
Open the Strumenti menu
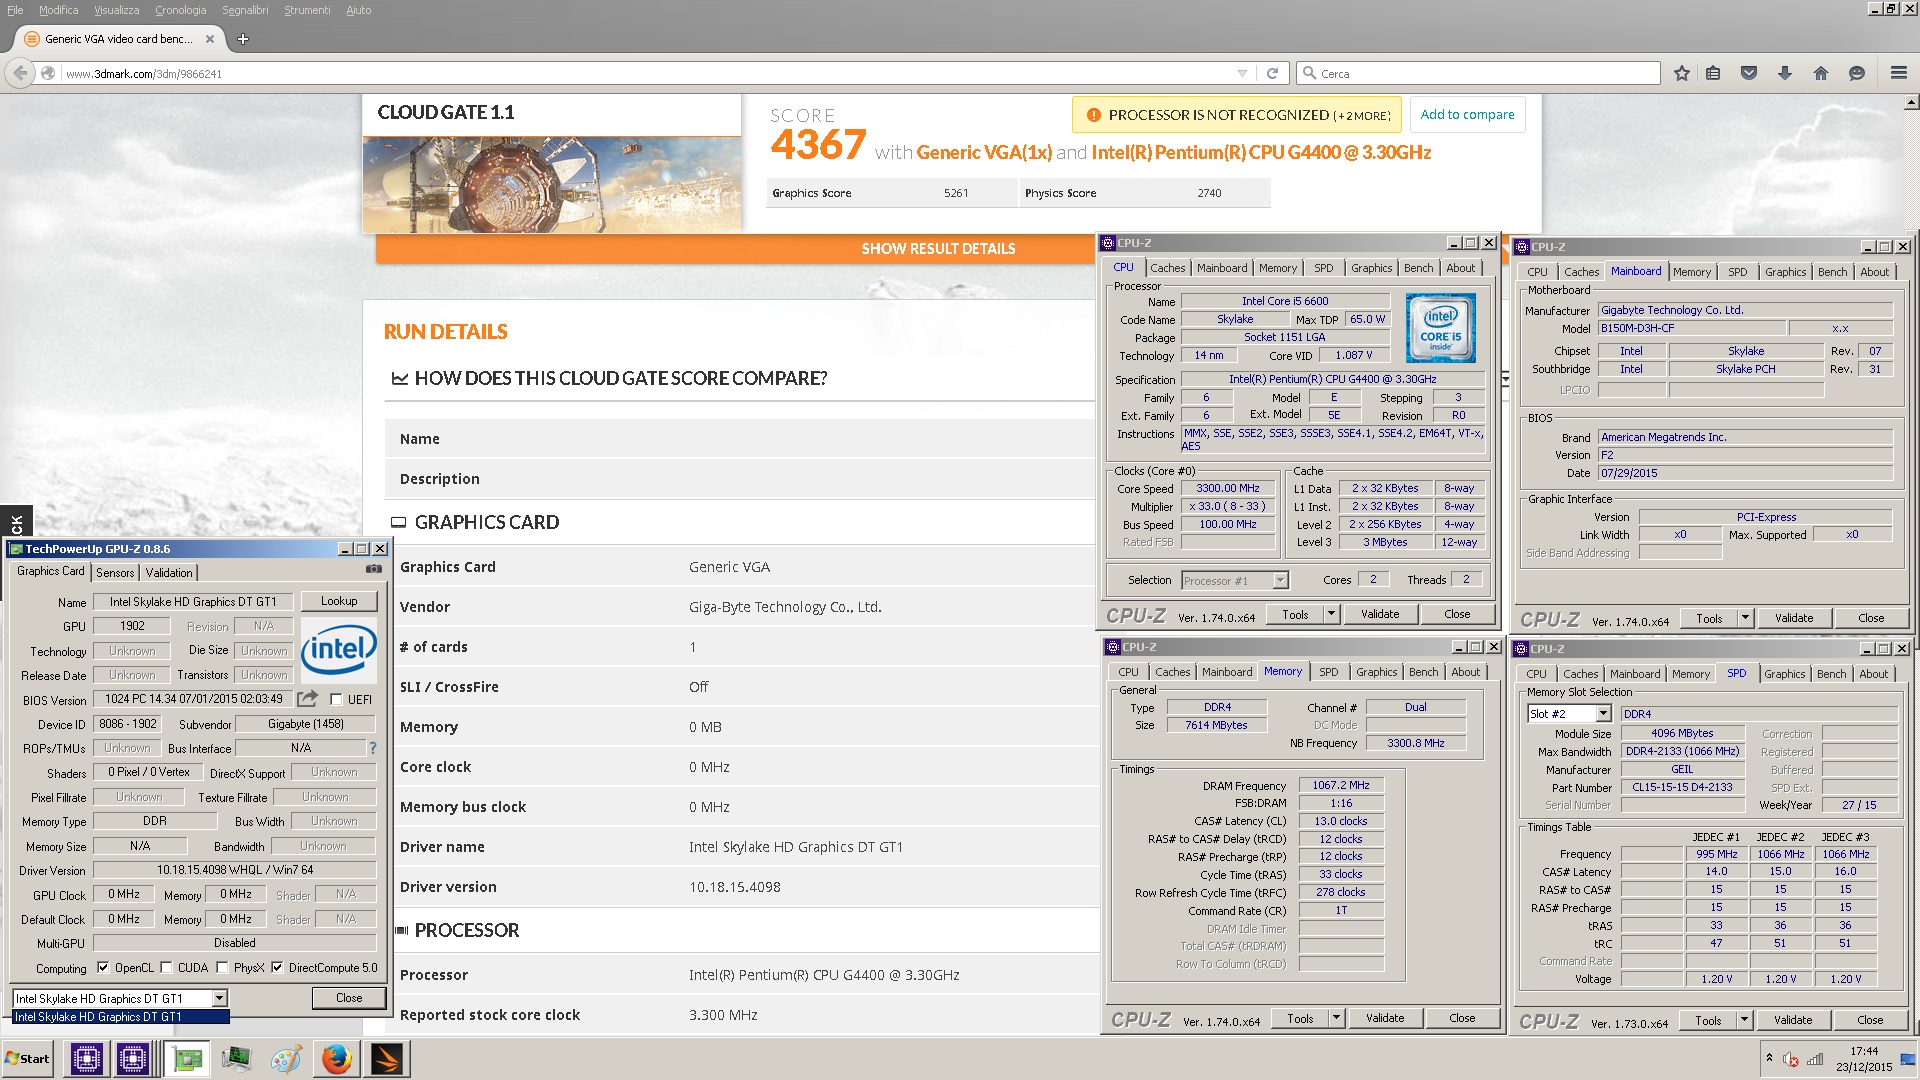307,10
